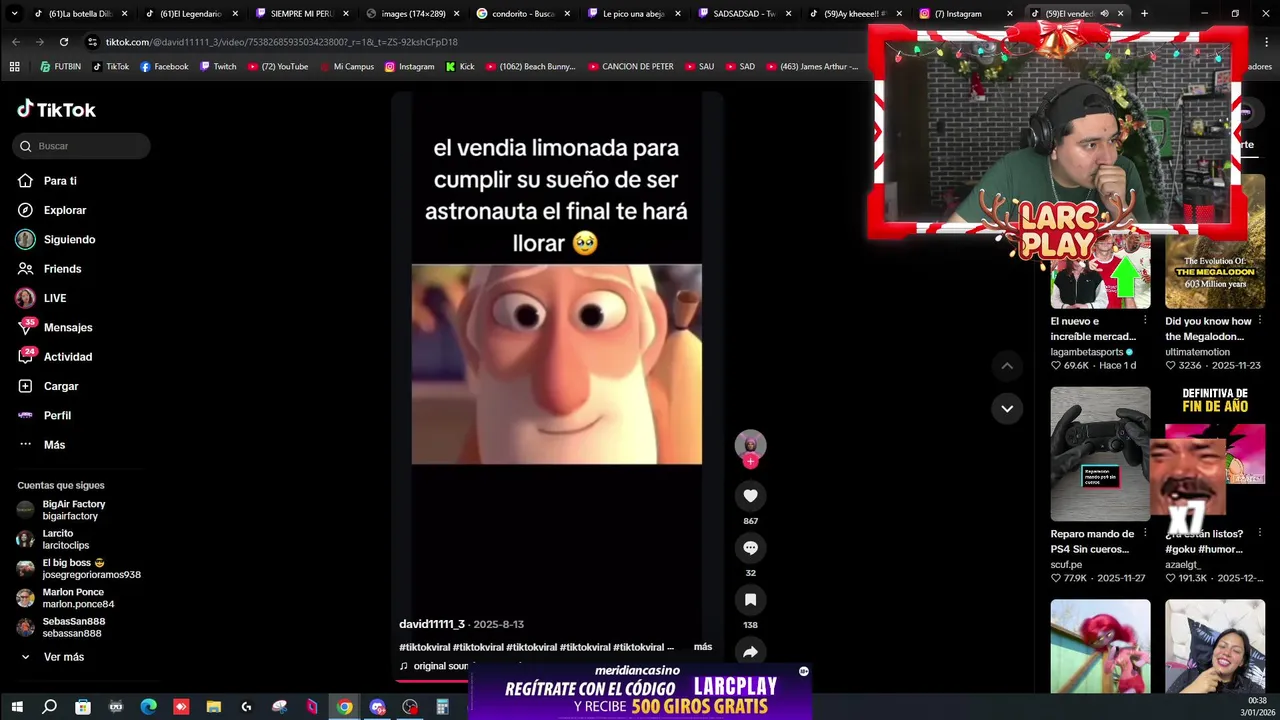Screen dimensions: 1280x720
Task: Open Friends section
Action: pos(49,269)
